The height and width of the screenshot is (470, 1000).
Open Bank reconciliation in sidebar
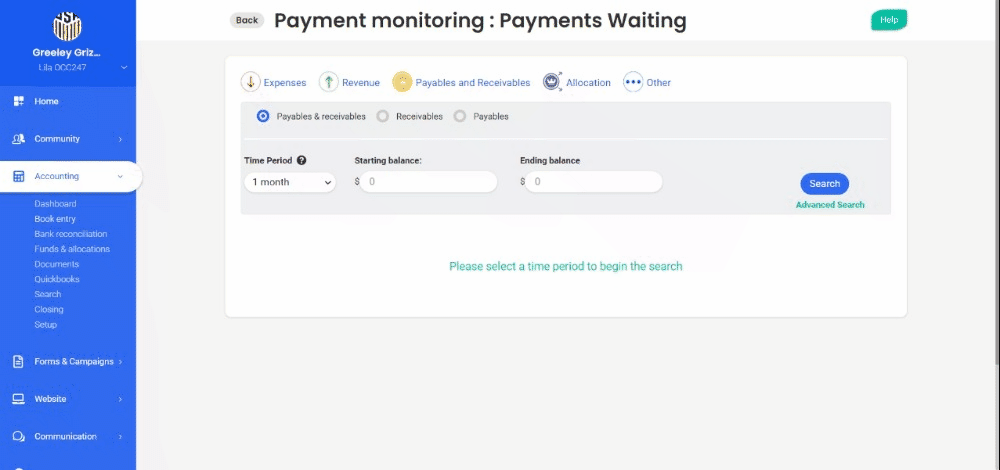click(70, 234)
